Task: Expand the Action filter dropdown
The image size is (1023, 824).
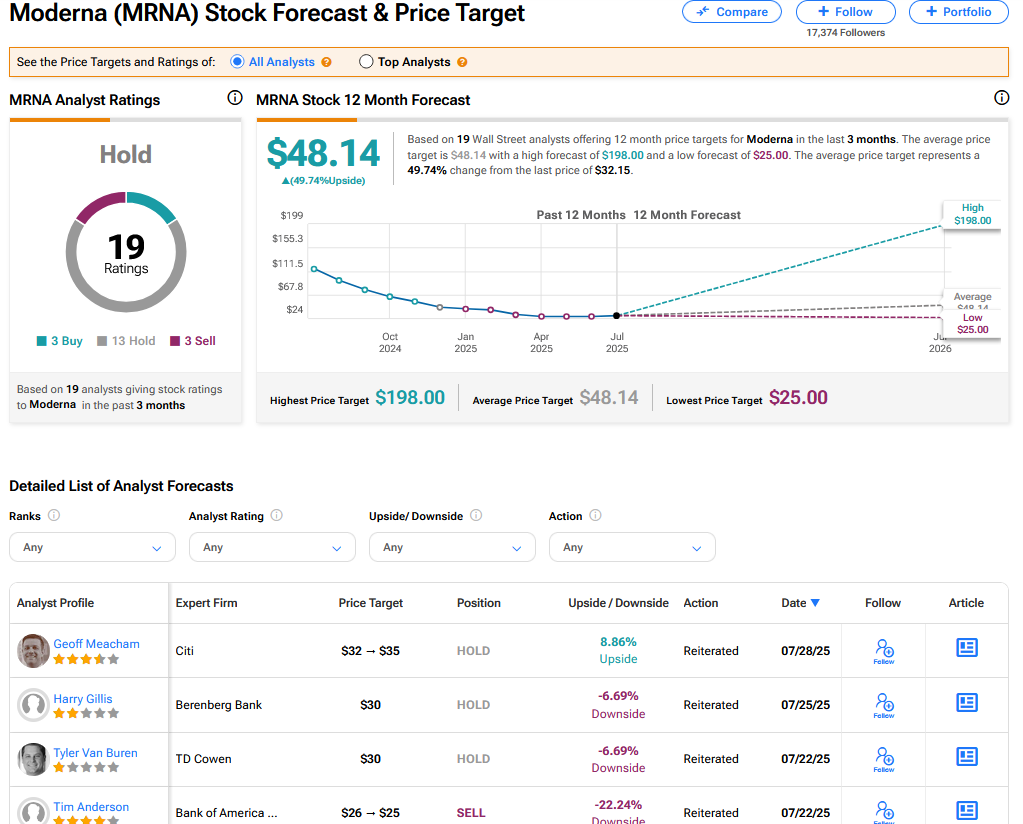Action: [632, 547]
